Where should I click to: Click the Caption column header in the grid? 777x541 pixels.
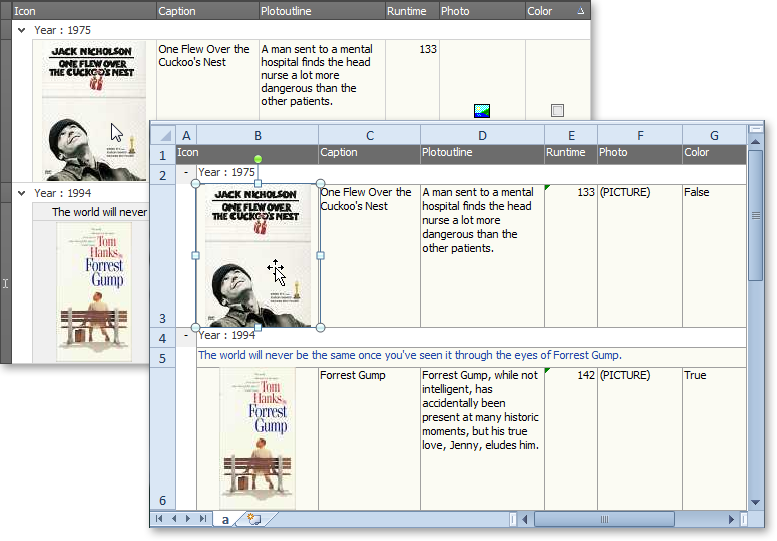[205, 11]
